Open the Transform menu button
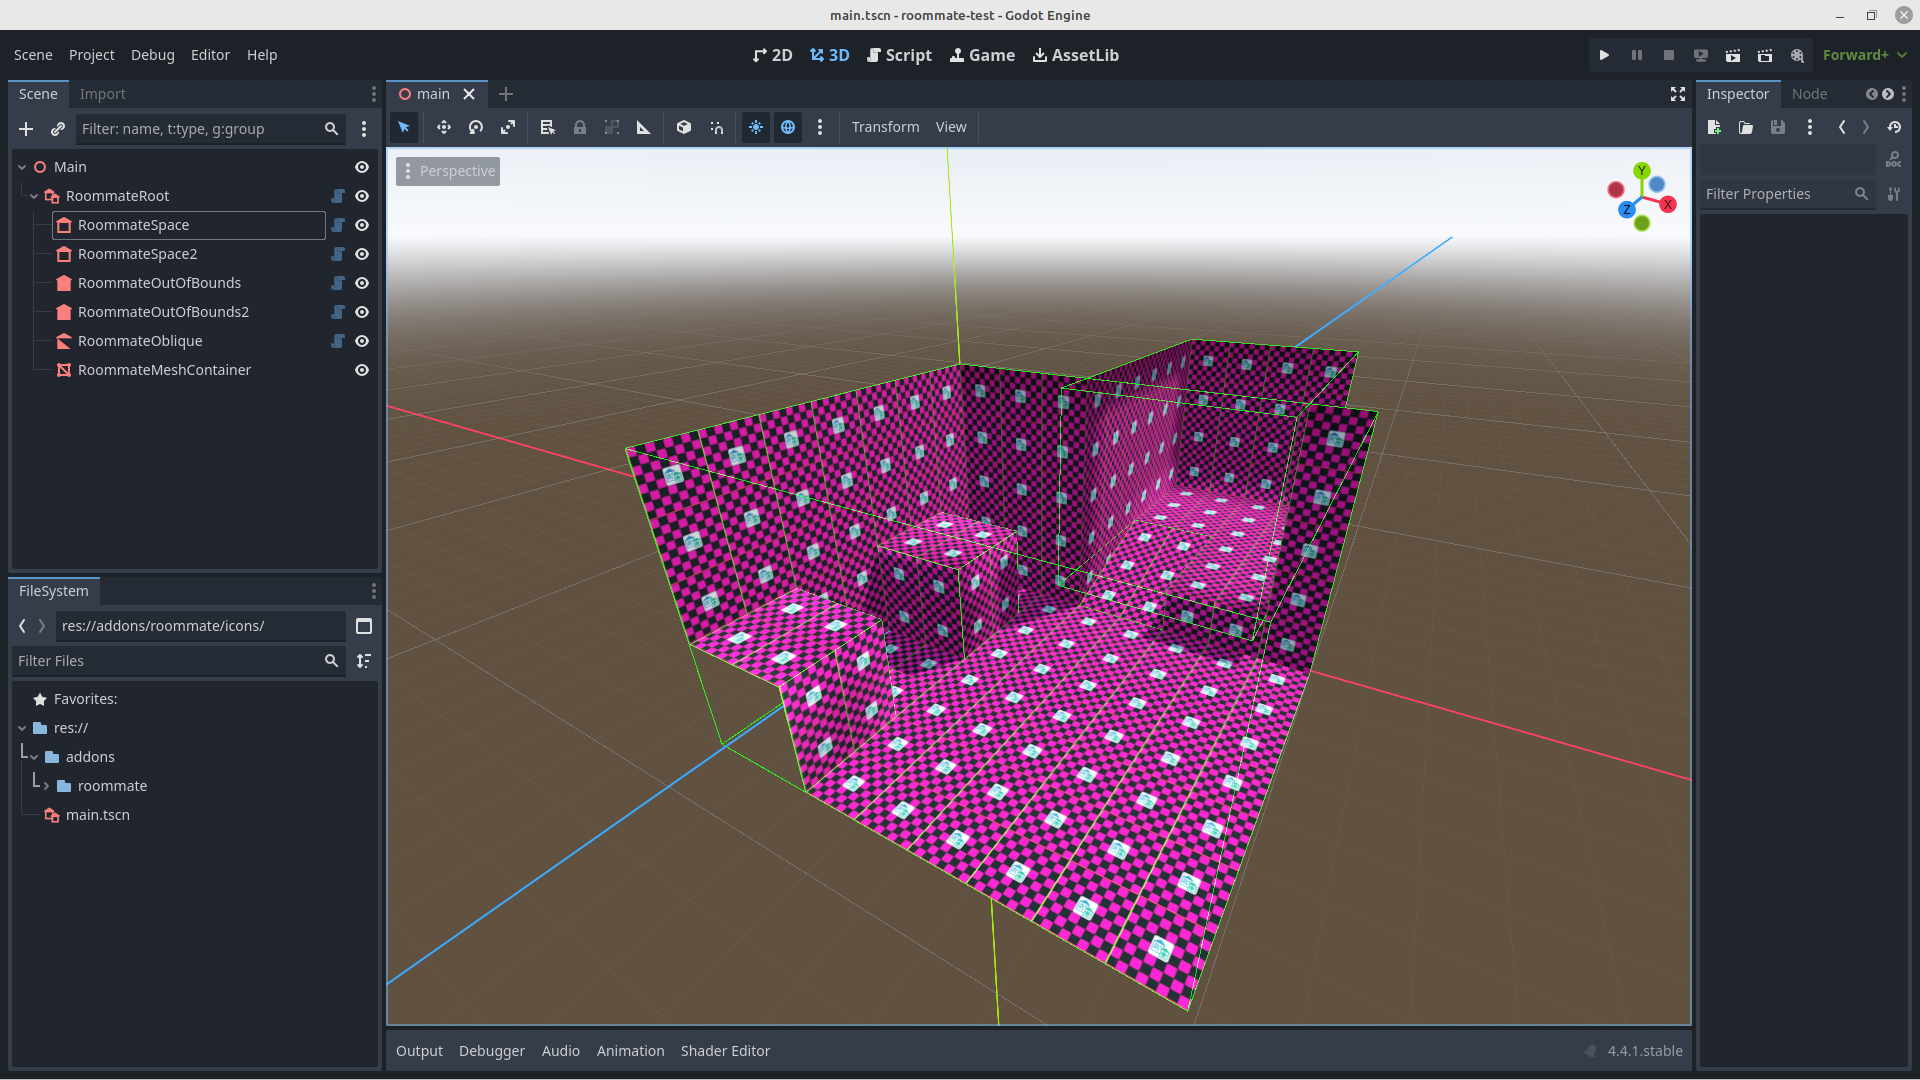1920x1080 pixels. [885, 127]
